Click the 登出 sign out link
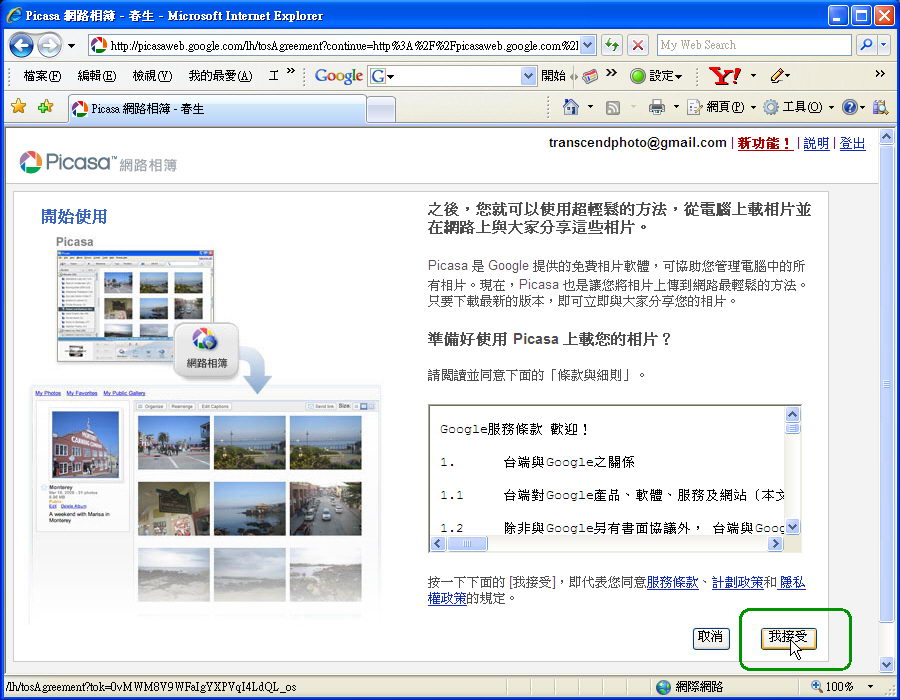Screen dimensions: 900x700 coord(852,143)
